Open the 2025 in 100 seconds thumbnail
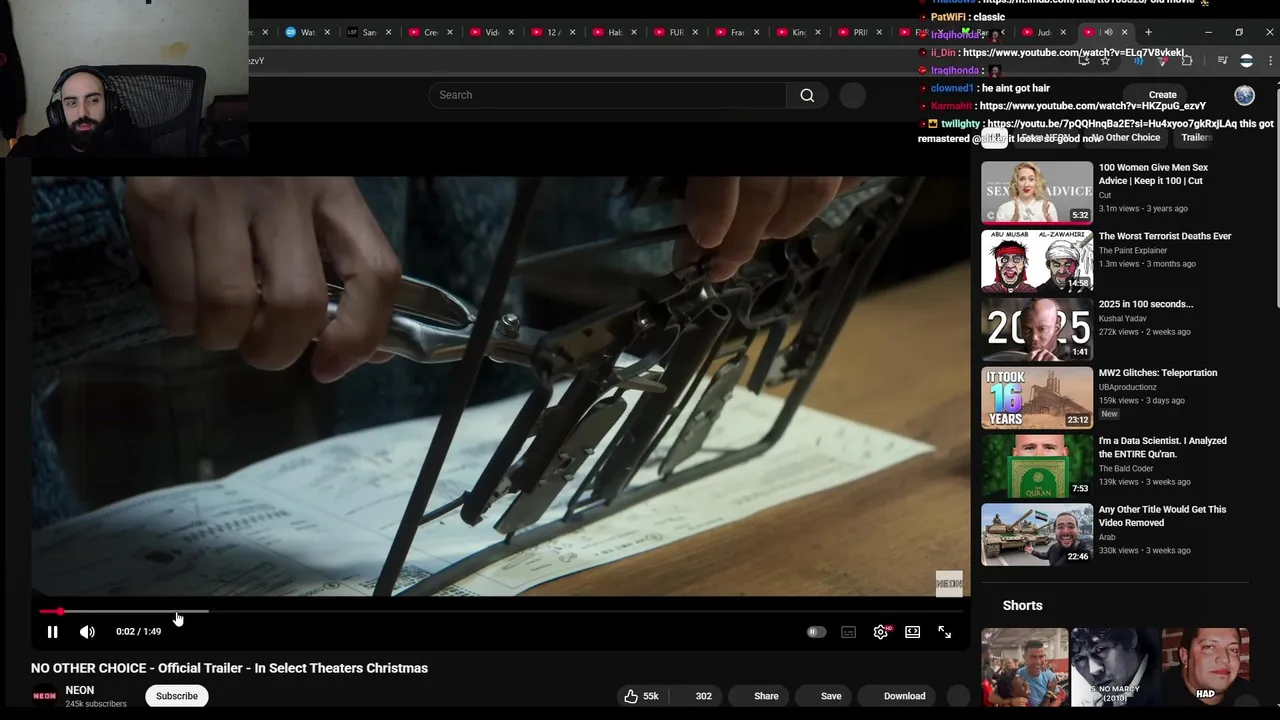The image size is (1280, 720). click(x=1037, y=329)
